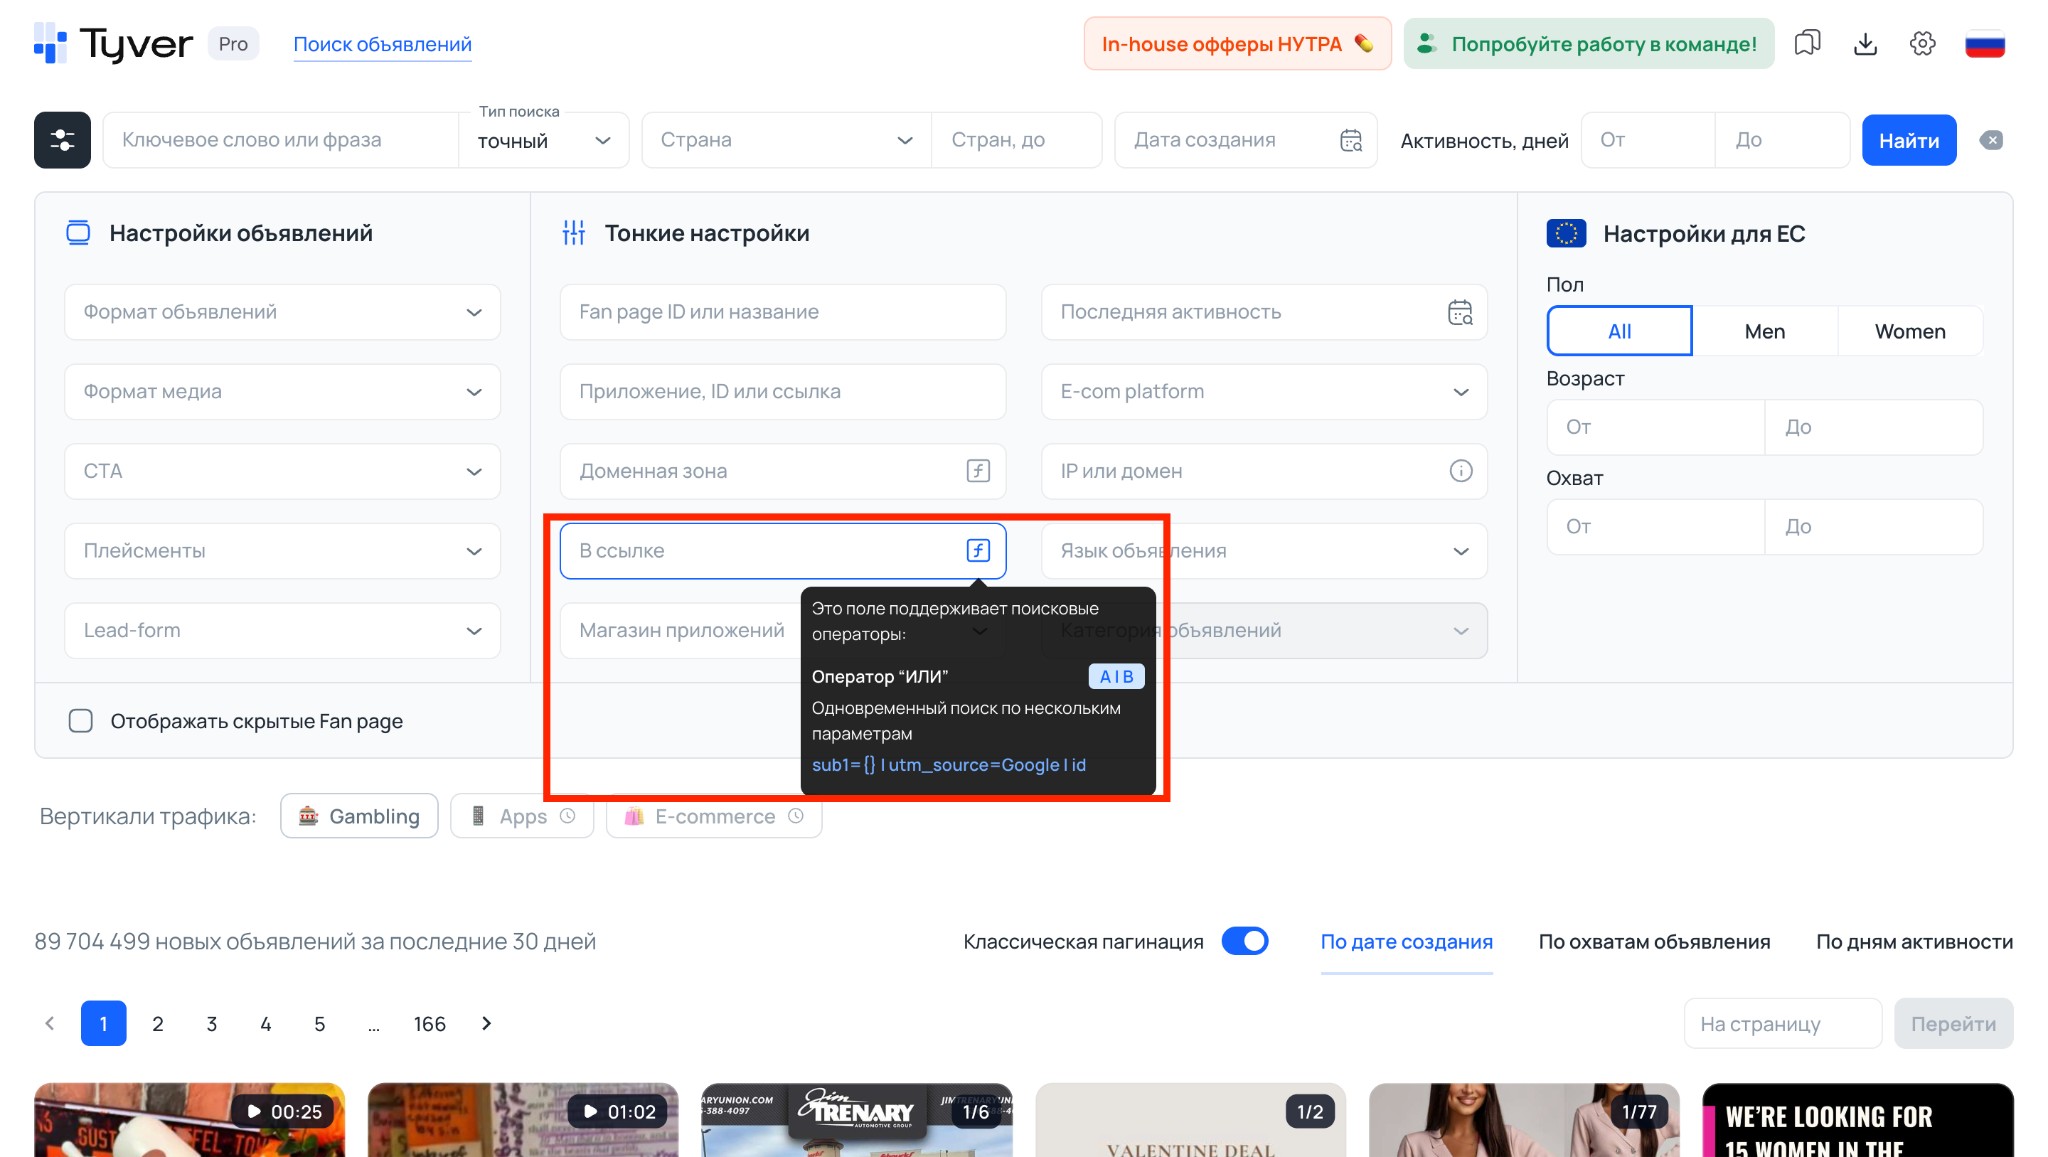Click the filter settings toggle icon
The image size is (2048, 1157).
[62, 140]
